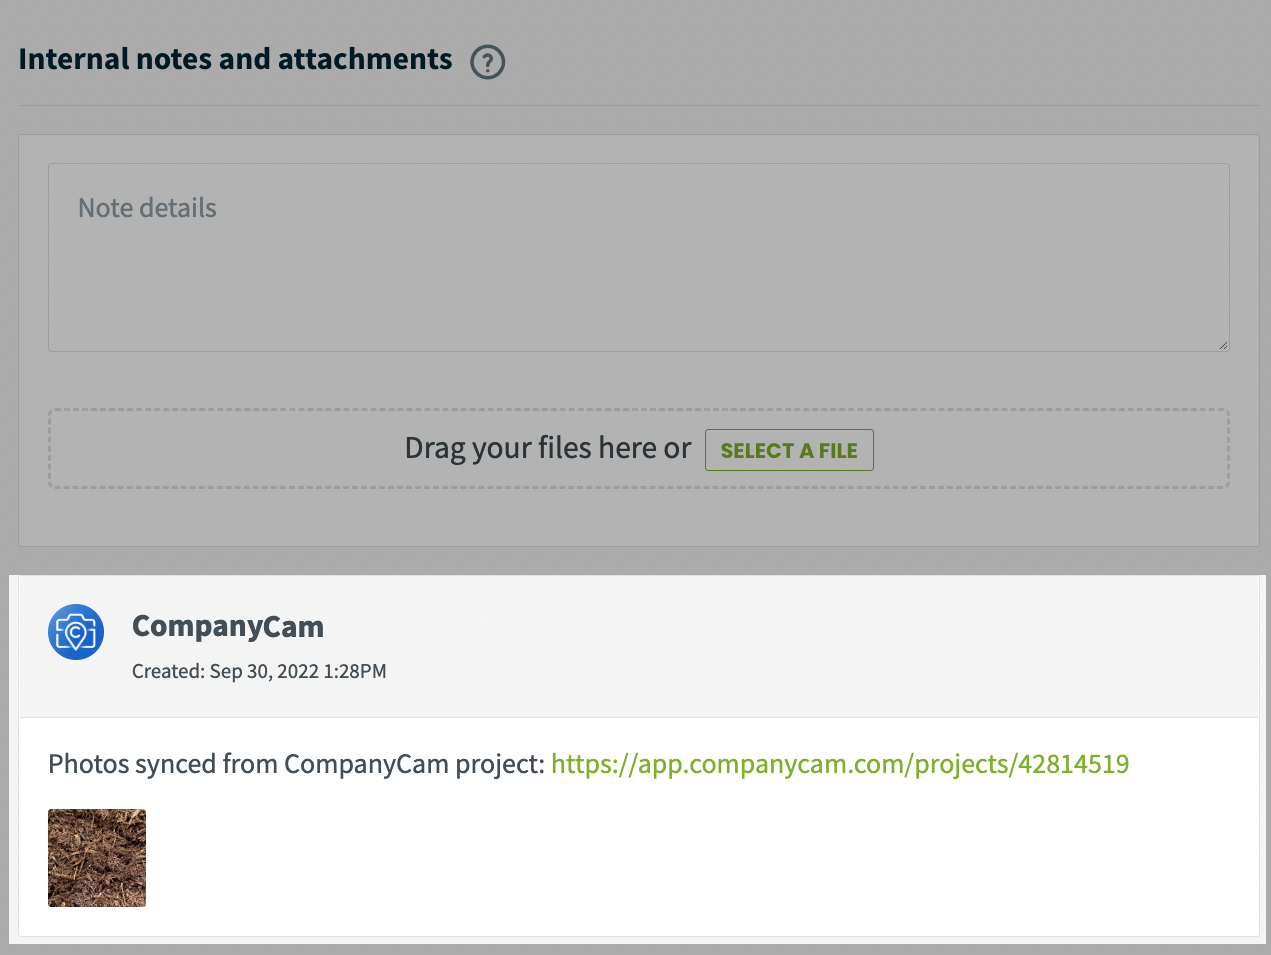Image resolution: width=1271 pixels, height=955 pixels.
Task: Click the blue CompanyCam avatar badge
Action: point(76,632)
